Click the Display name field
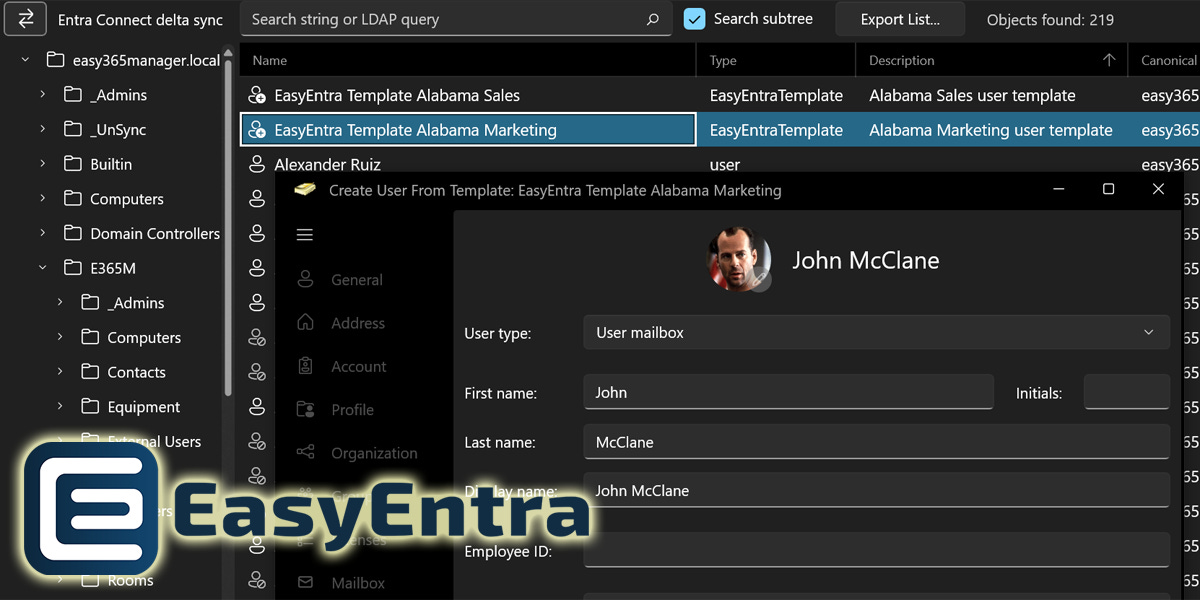 click(x=876, y=490)
